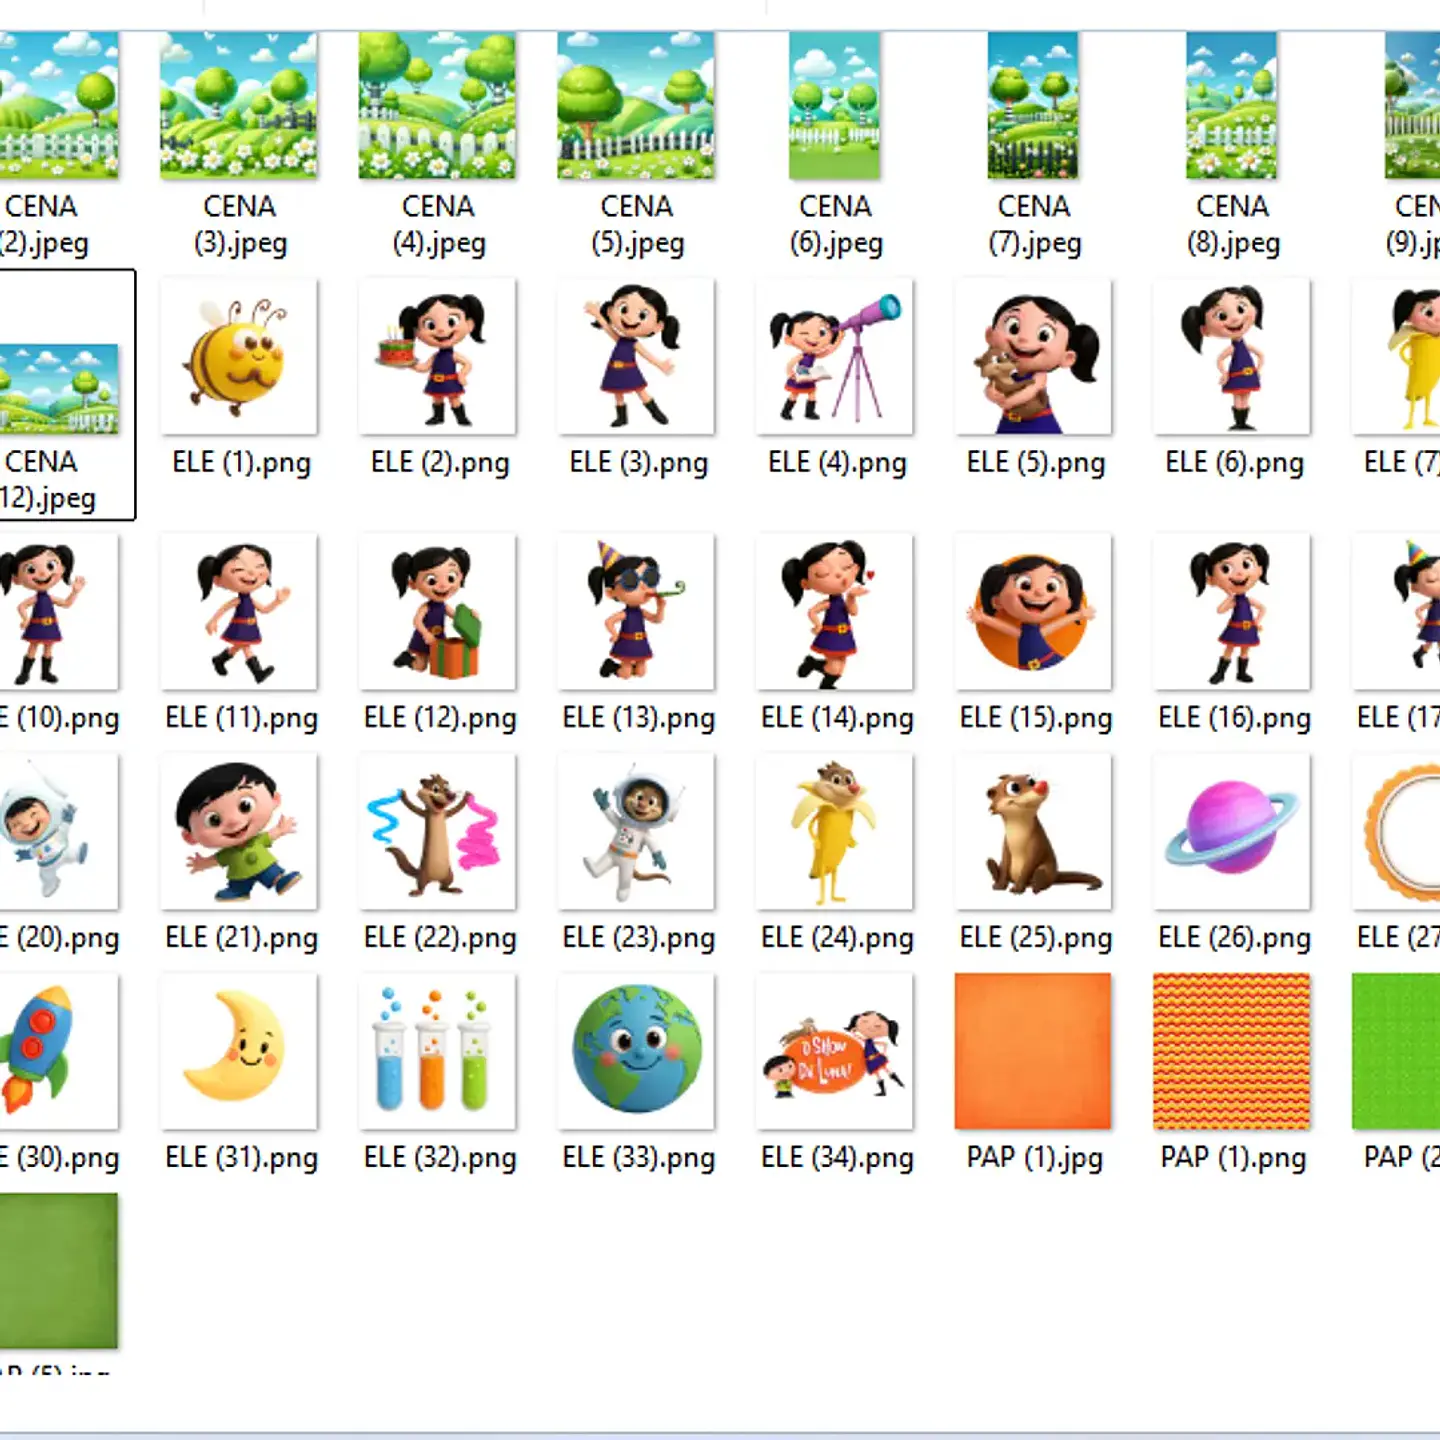Select the bee image ELE (1).png
This screenshot has width=1440, height=1440.
tap(239, 357)
